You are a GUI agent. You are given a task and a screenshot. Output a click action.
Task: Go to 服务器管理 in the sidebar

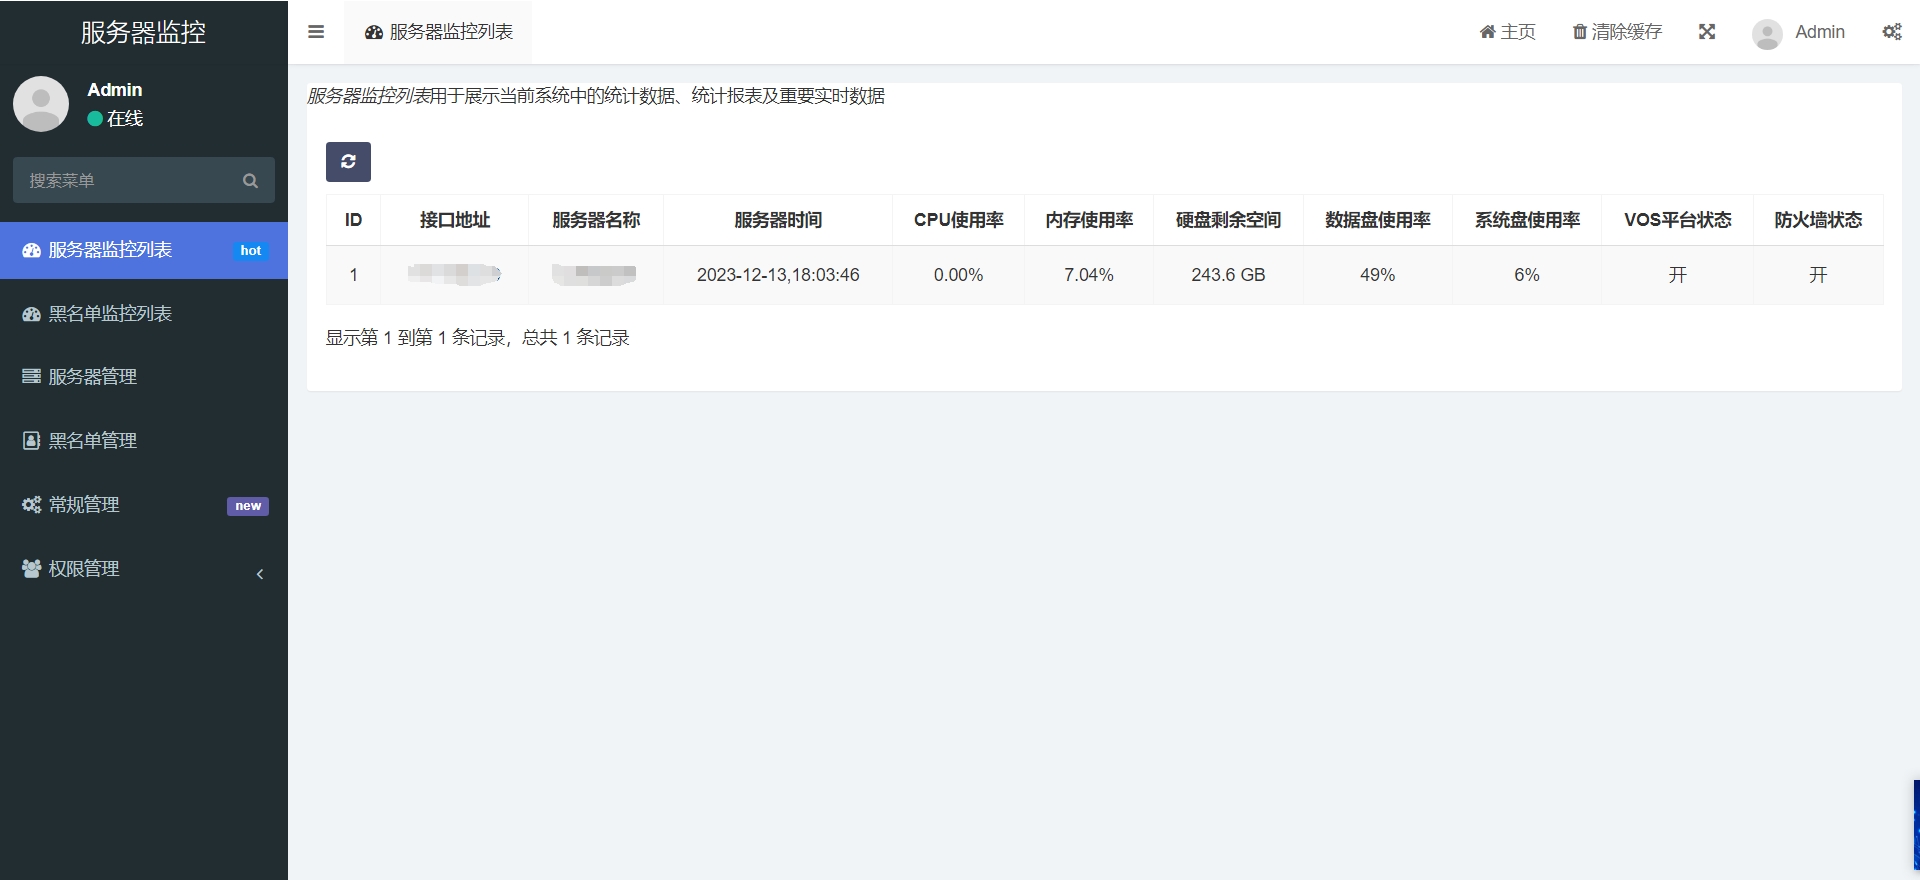144,377
